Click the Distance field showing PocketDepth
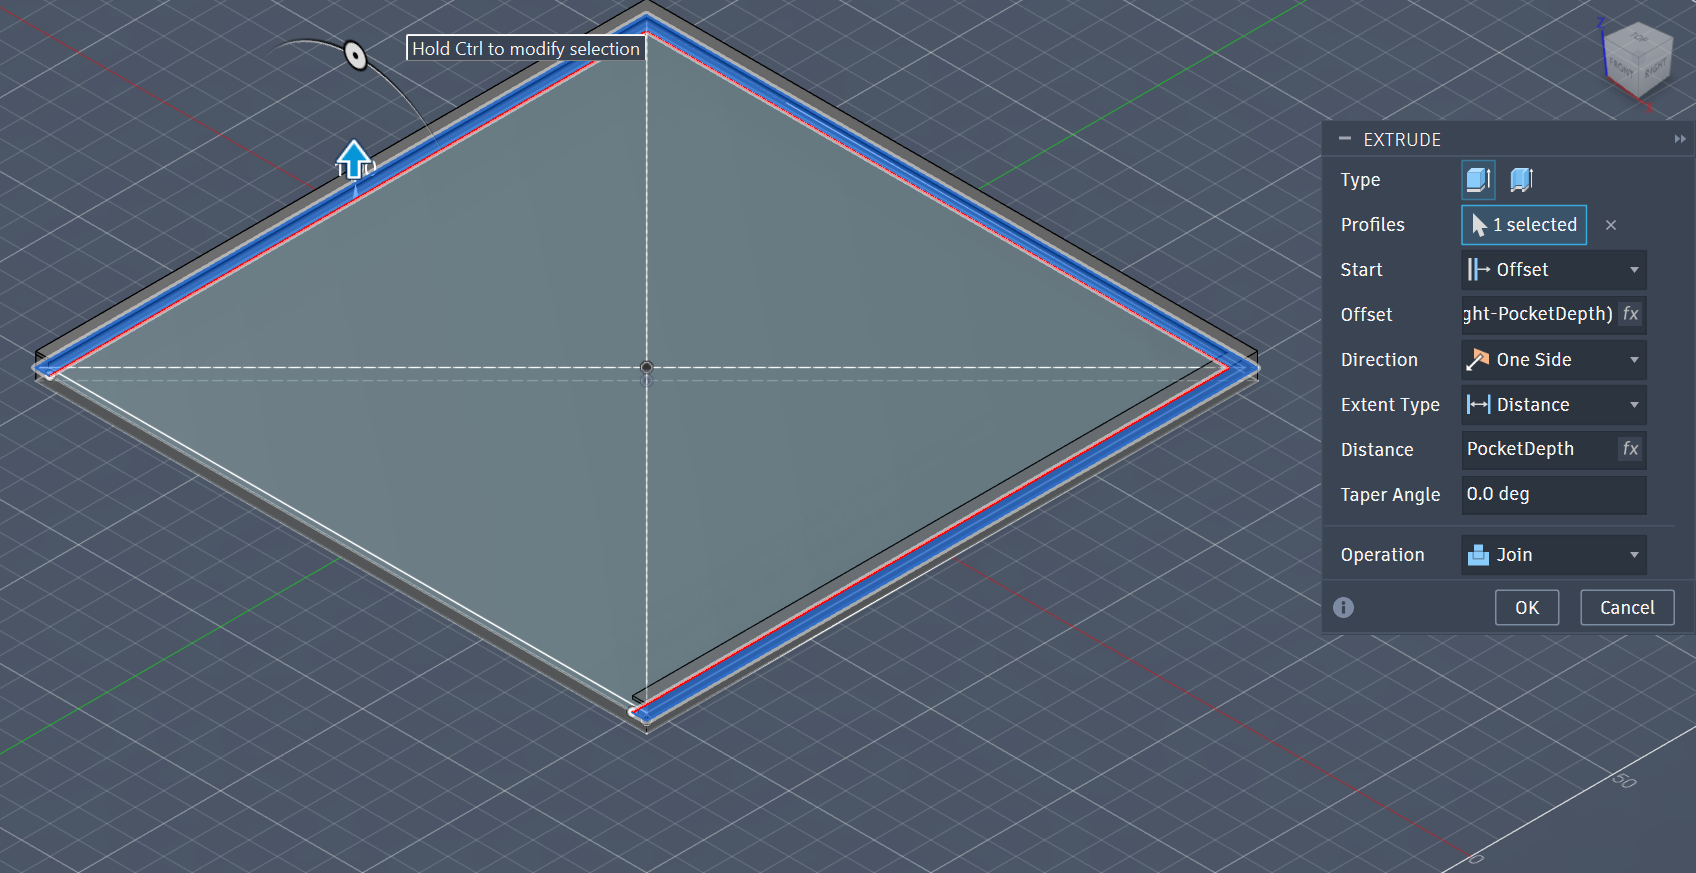The width and height of the screenshot is (1696, 873). 1538,449
